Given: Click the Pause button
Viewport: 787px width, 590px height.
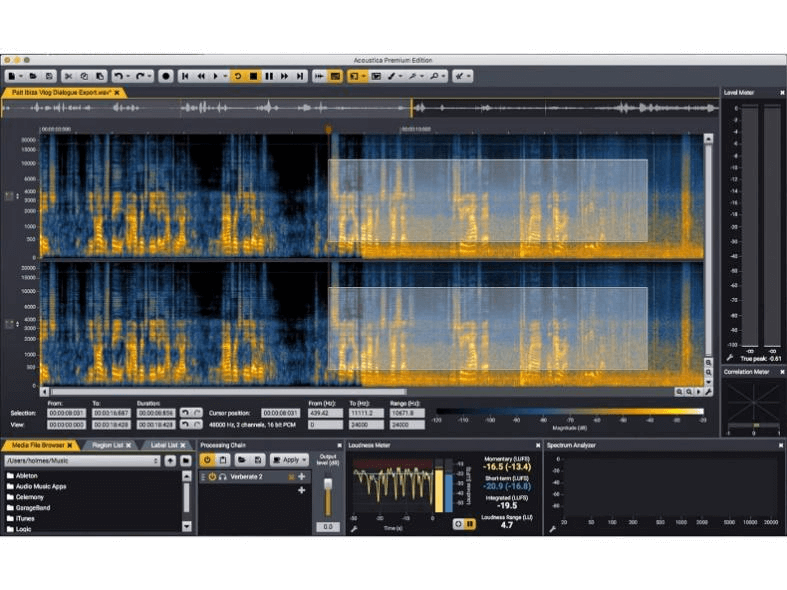Looking at the screenshot, I should (x=269, y=76).
